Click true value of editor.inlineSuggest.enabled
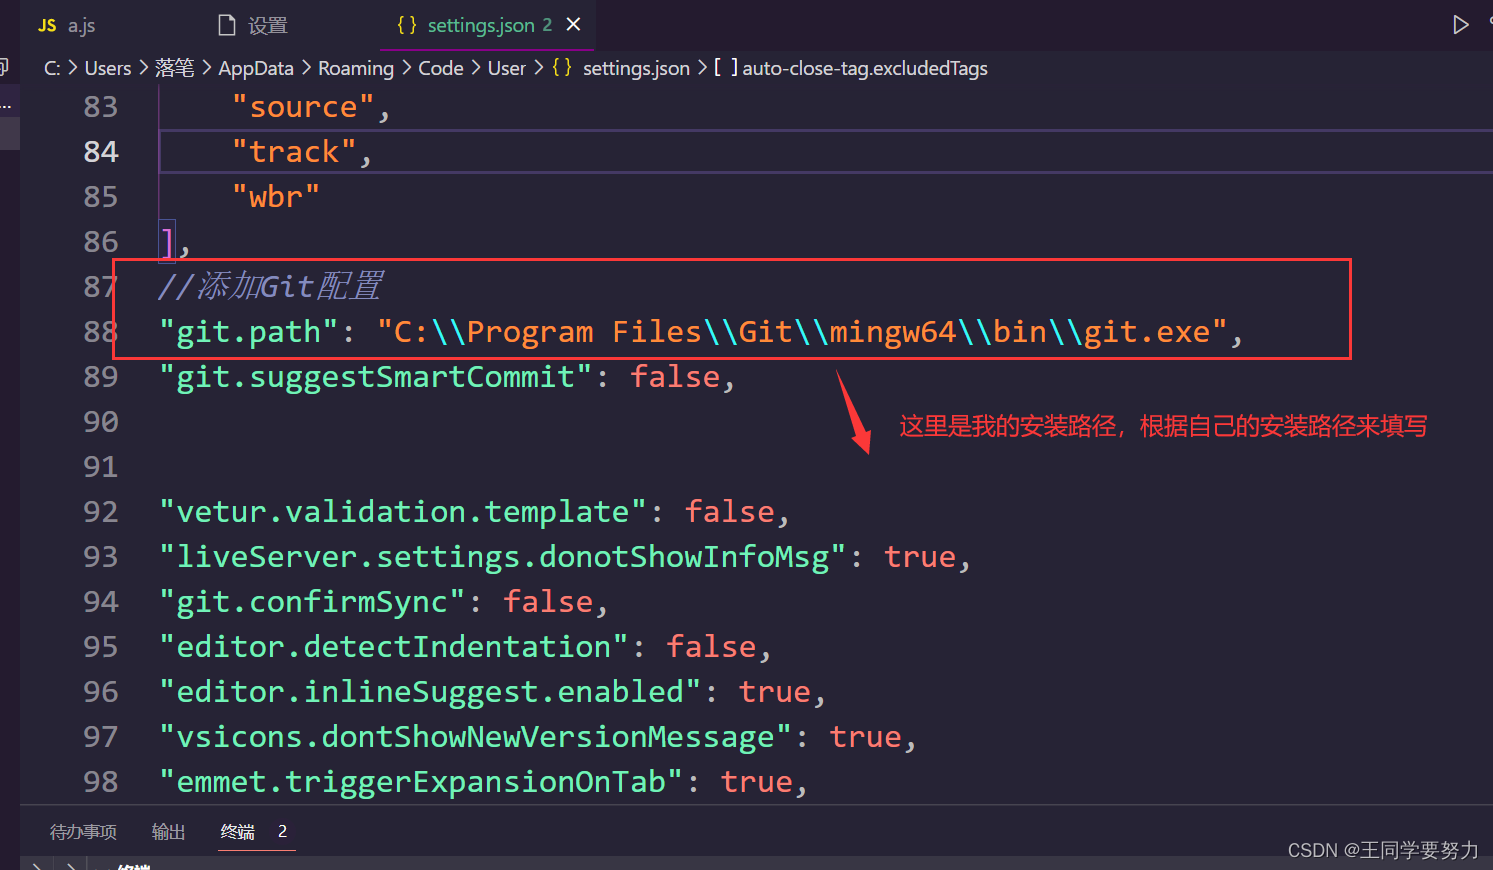The image size is (1493, 870). (x=775, y=692)
